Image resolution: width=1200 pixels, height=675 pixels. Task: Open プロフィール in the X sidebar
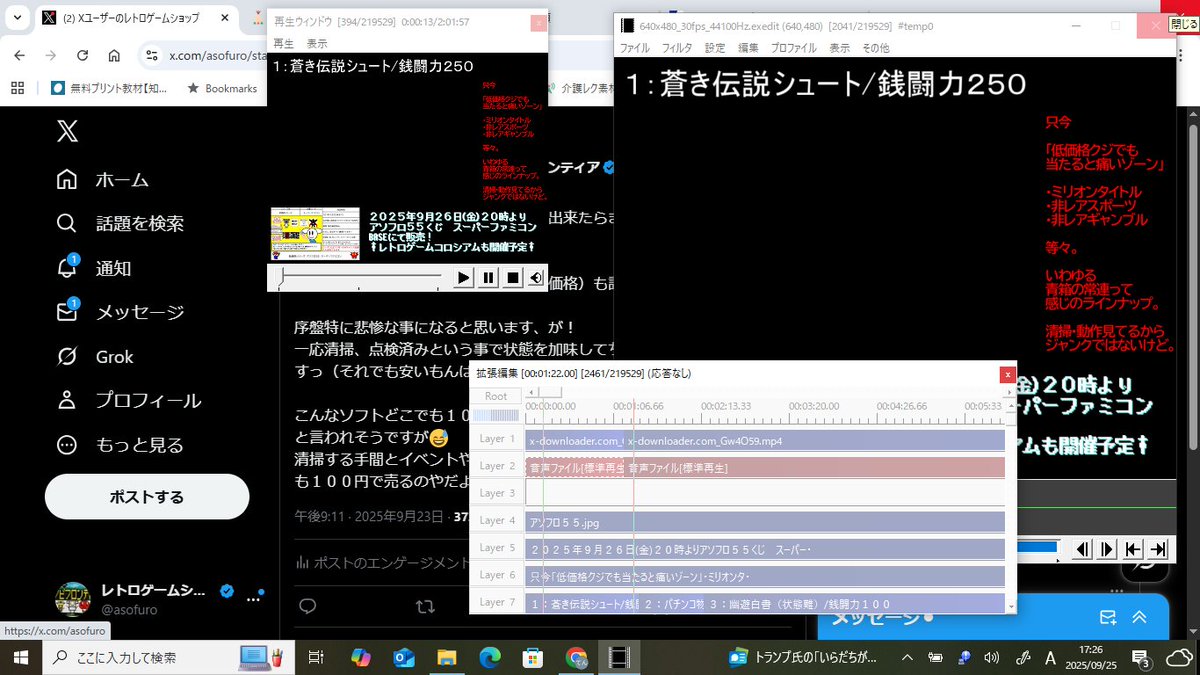coord(129,400)
